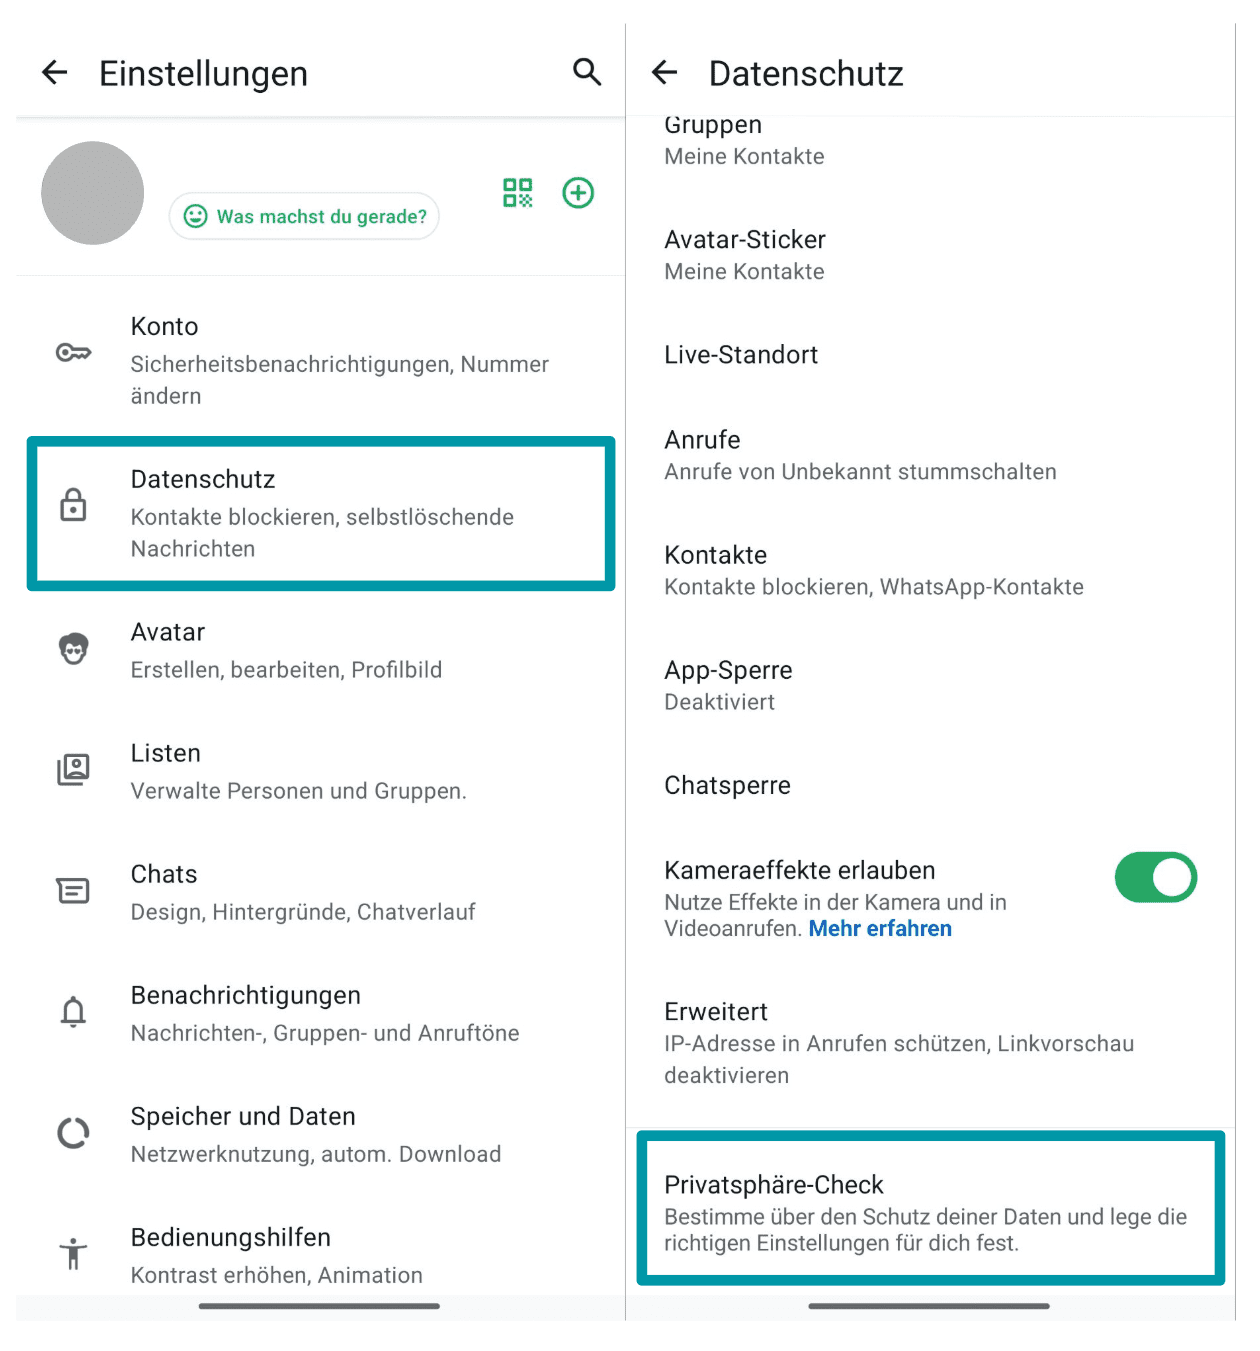Open the Bedienungshilfen accessibility icon
This screenshot has height=1351, width=1260.
[73, 1254]
